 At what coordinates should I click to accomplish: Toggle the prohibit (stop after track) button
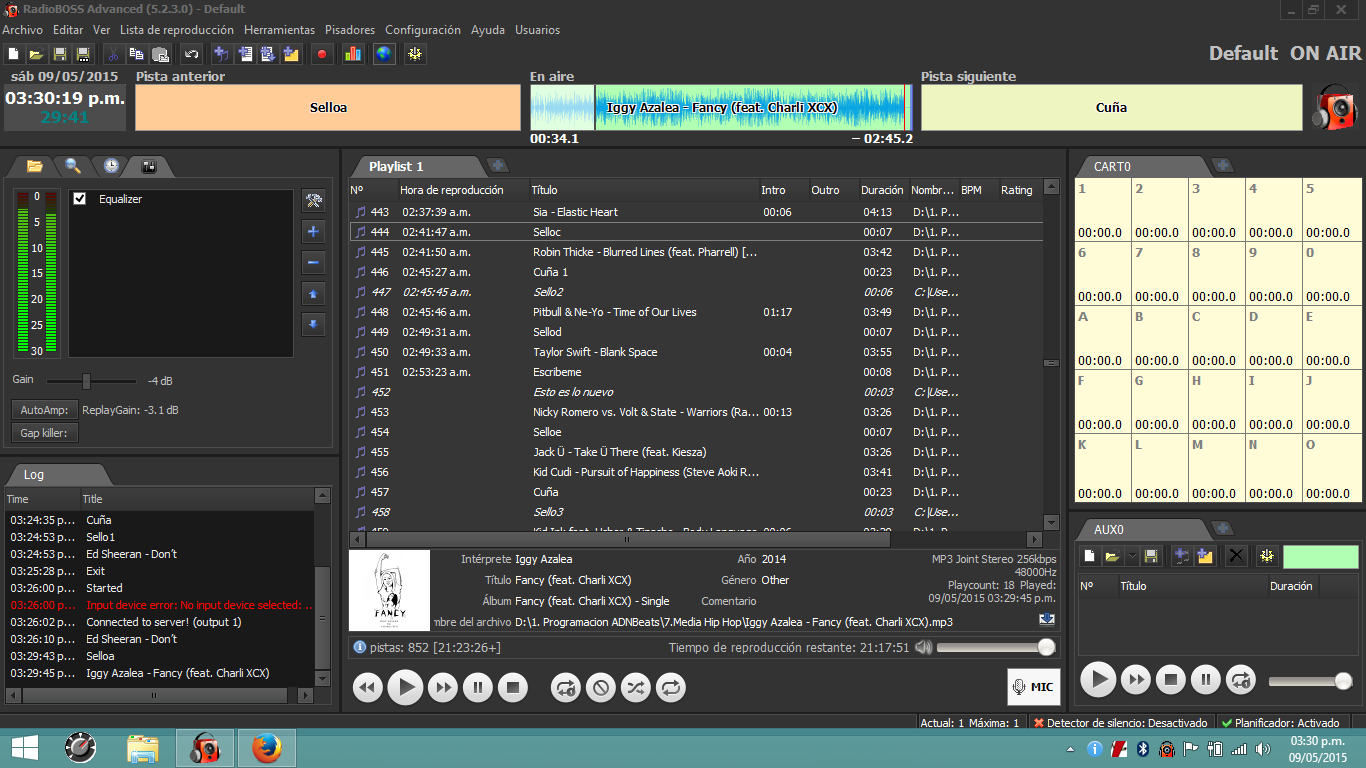[x=600, y=687]
